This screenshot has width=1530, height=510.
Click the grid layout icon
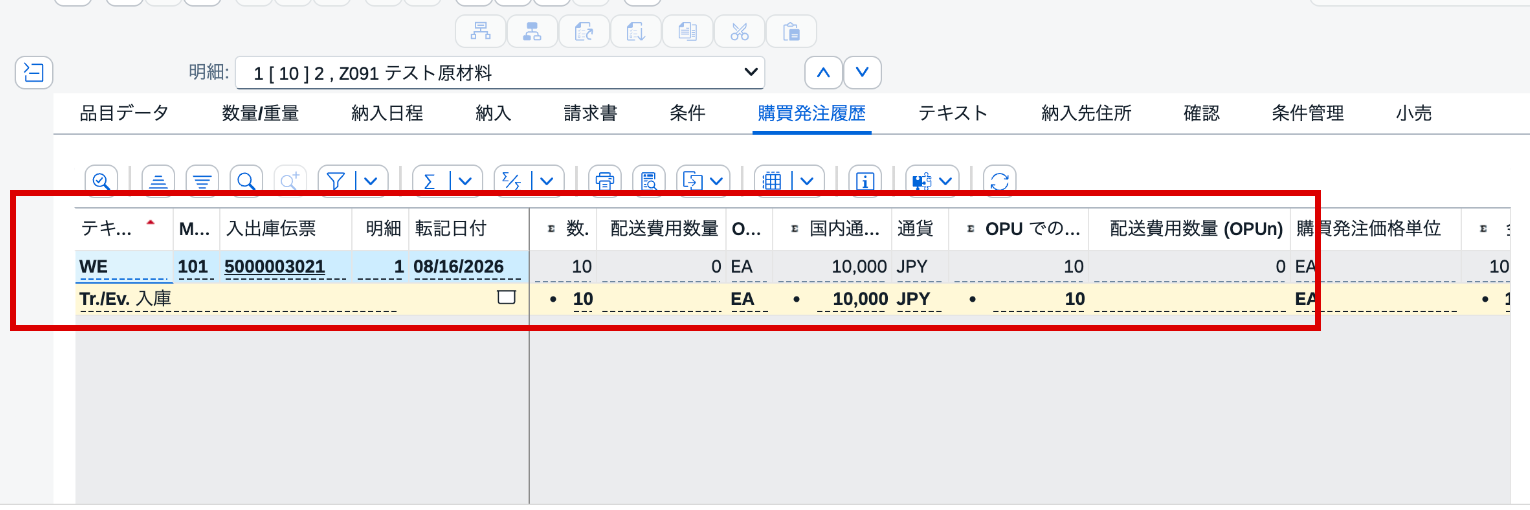pyautogui.click(x=772, y=181)
